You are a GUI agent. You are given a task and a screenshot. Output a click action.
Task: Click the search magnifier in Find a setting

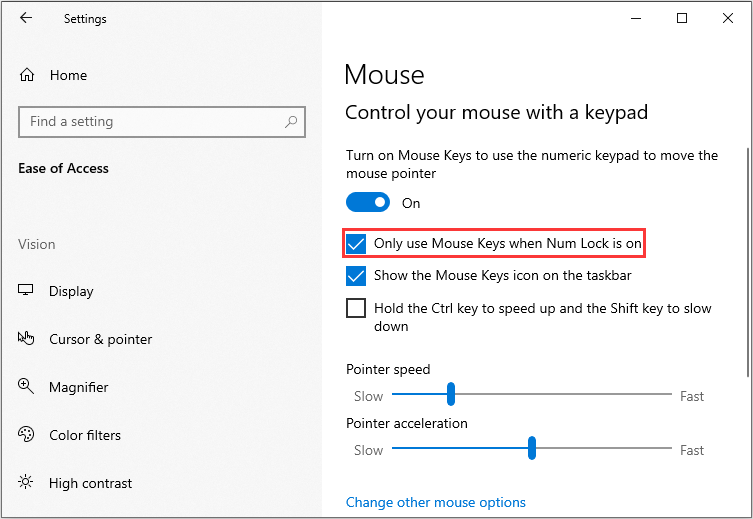[291, 122]
